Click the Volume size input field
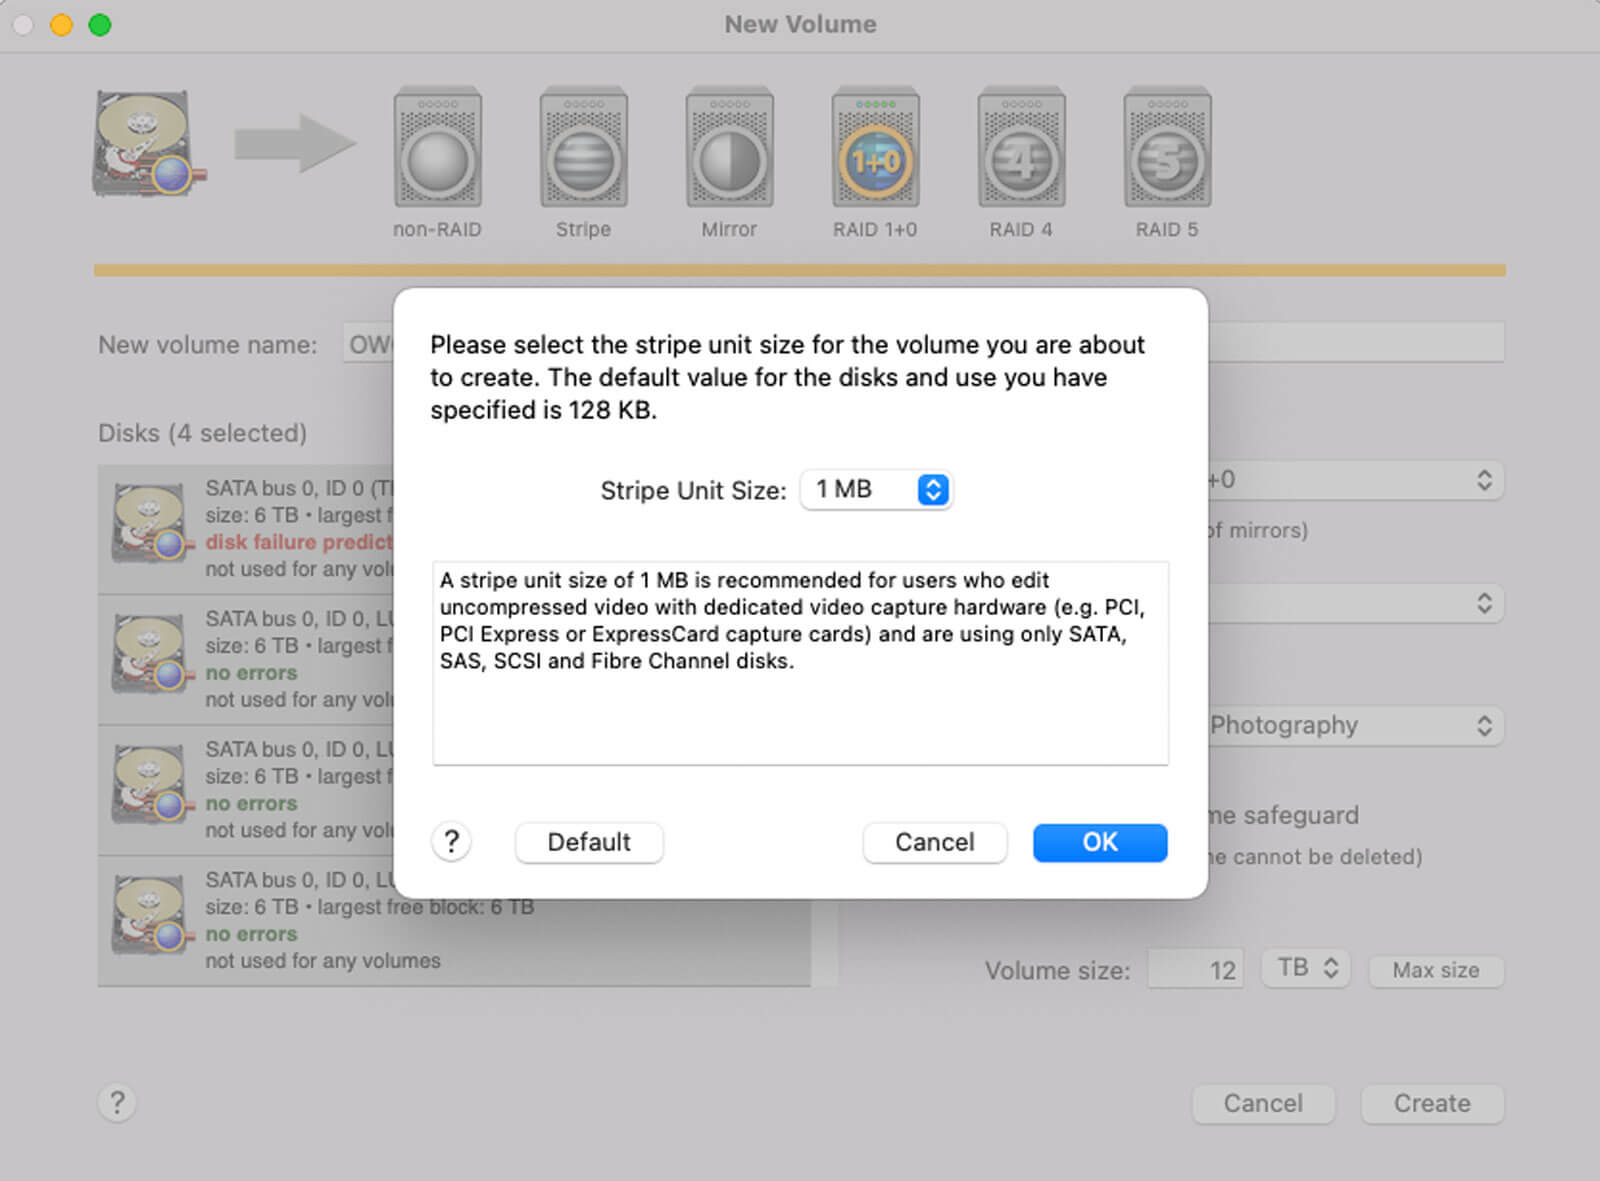The width and height of the screenshot is (1600, 1181). 1196,970
